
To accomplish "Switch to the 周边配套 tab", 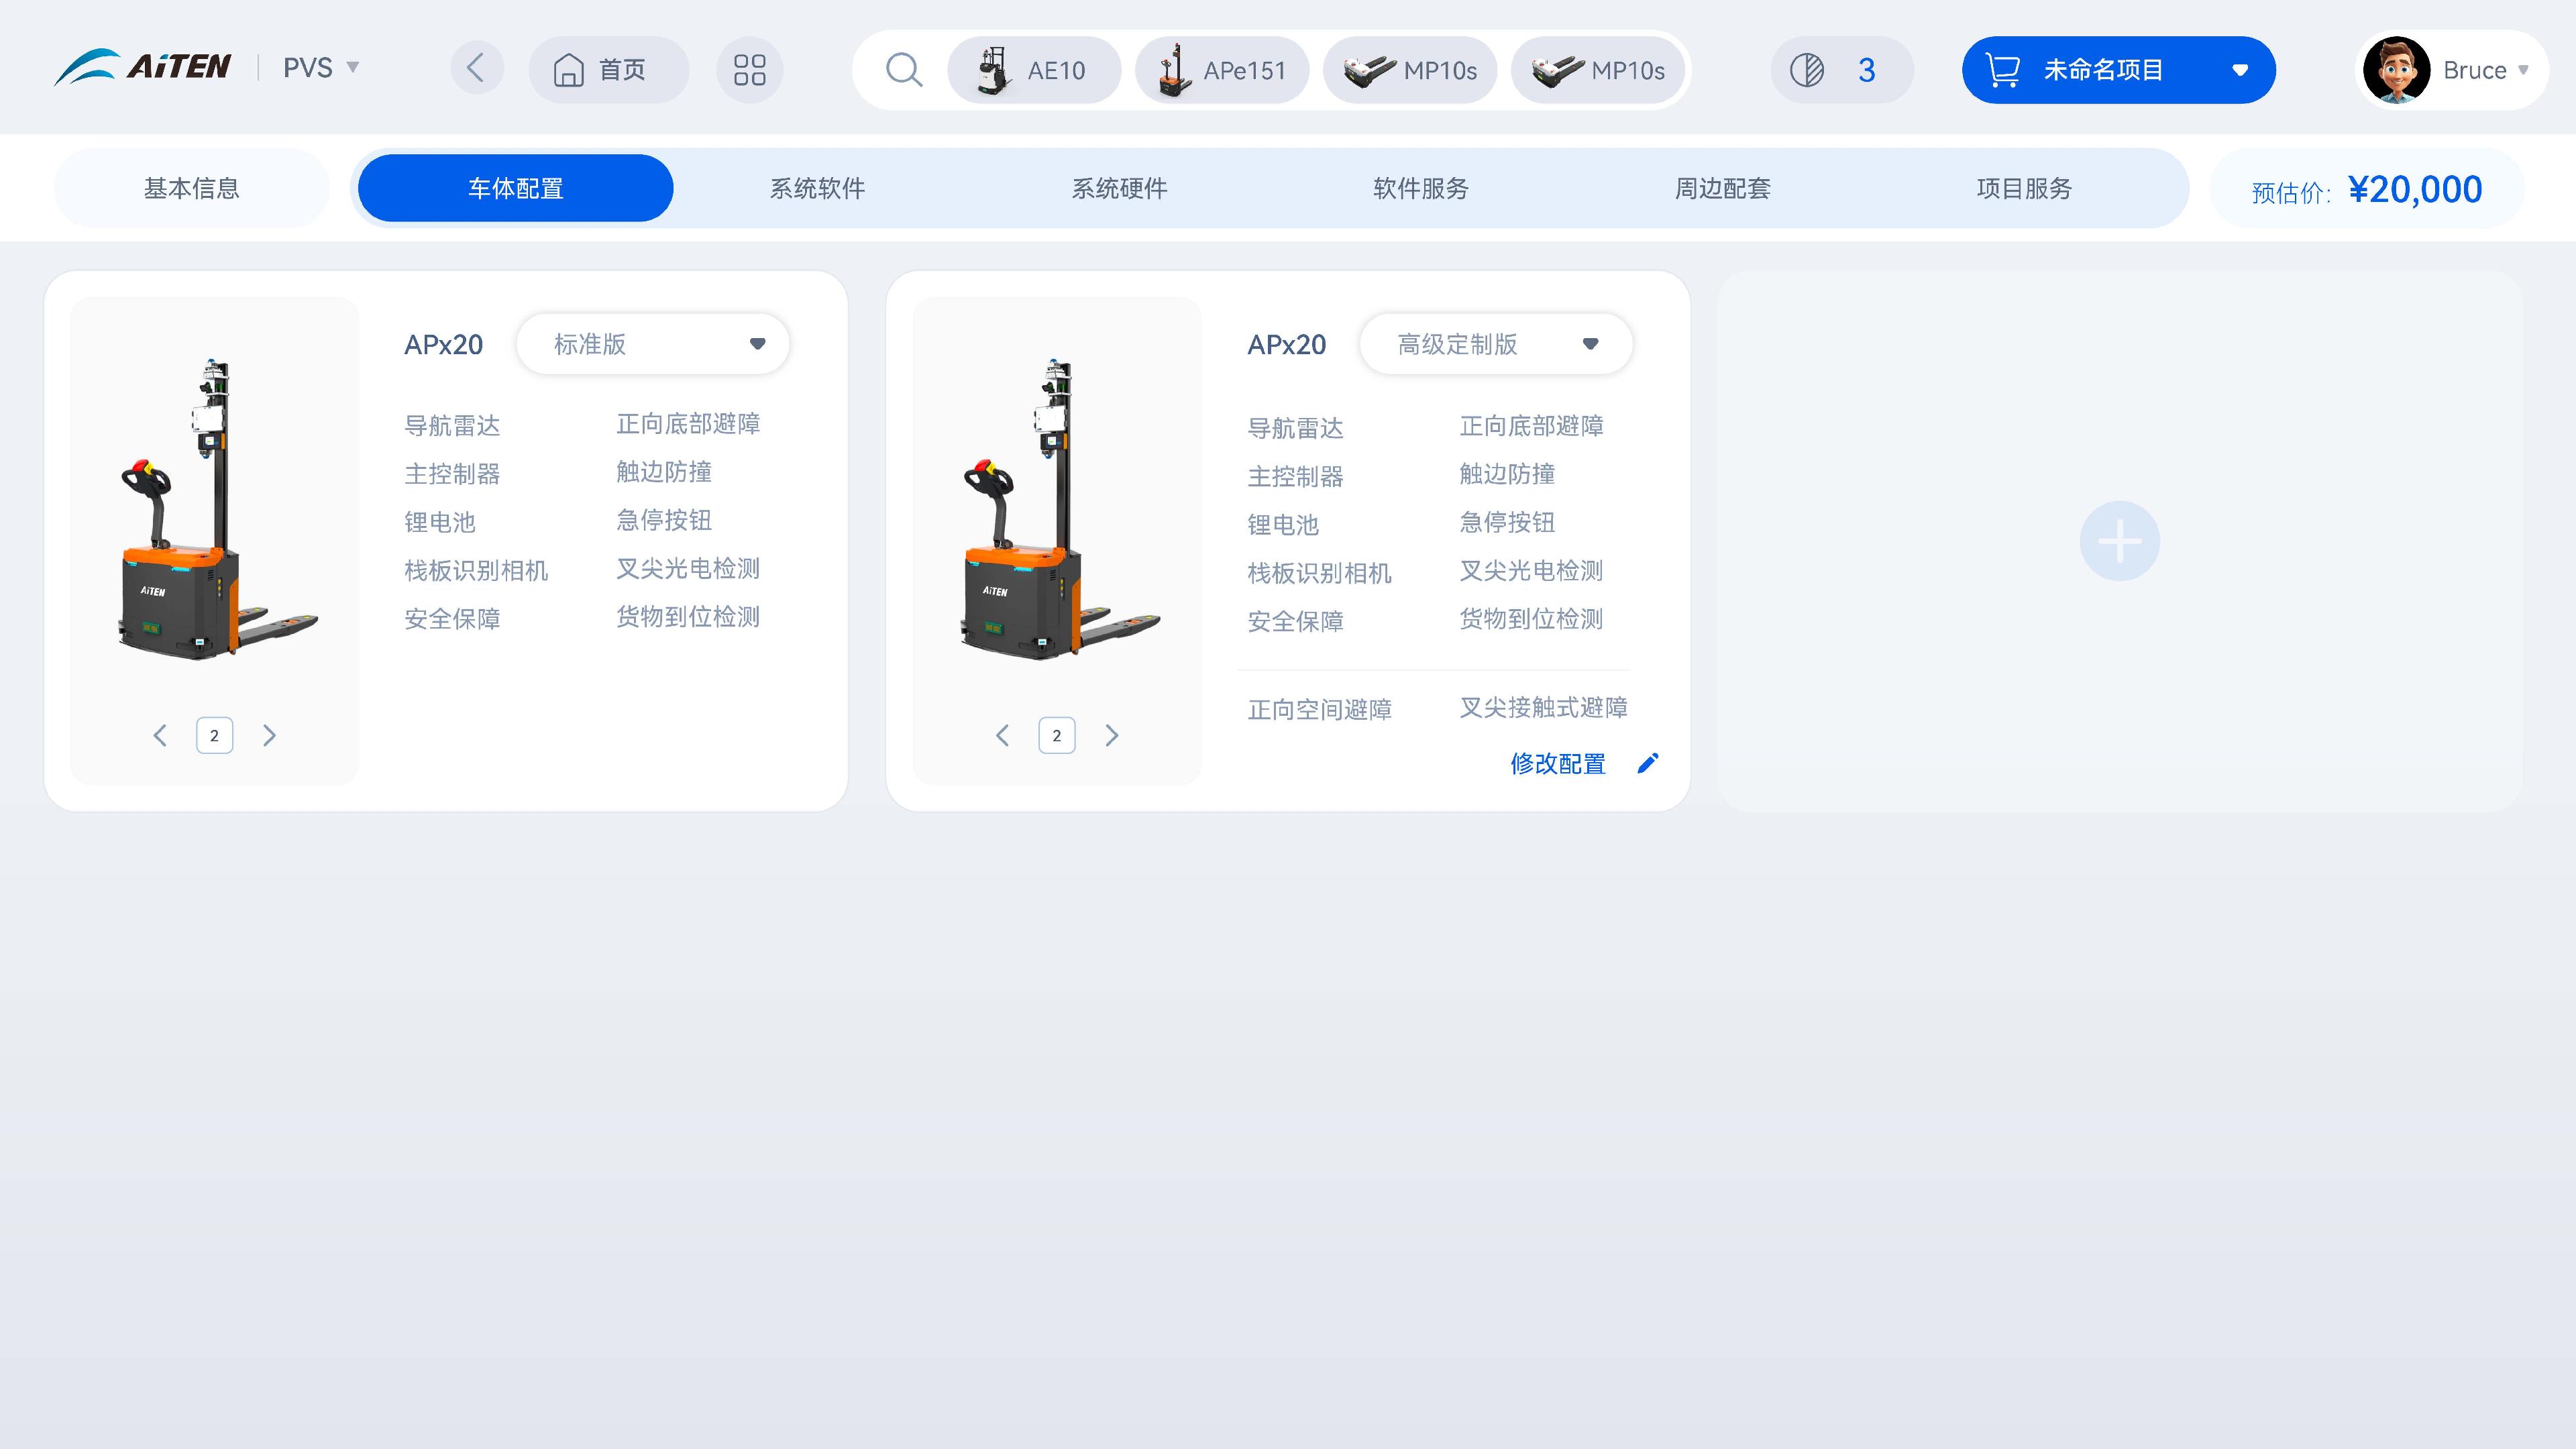I will [1722, 187].
